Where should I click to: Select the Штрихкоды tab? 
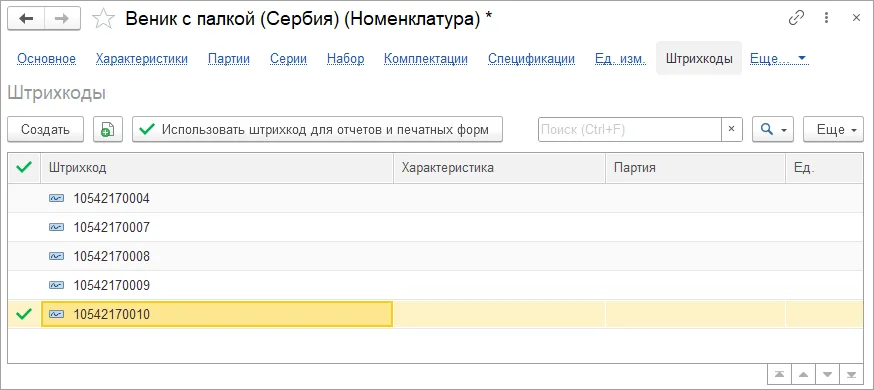[x=699, y=58]
